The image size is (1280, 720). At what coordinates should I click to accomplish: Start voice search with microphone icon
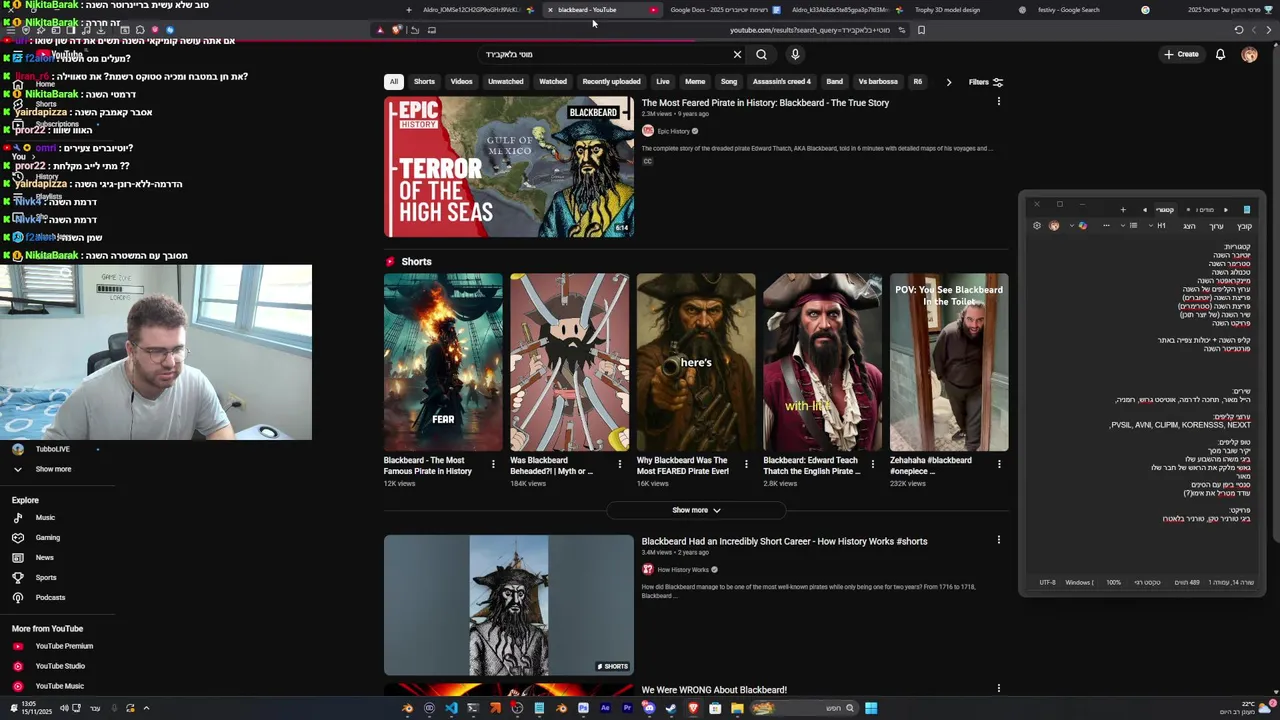click(x=795, y=55)
